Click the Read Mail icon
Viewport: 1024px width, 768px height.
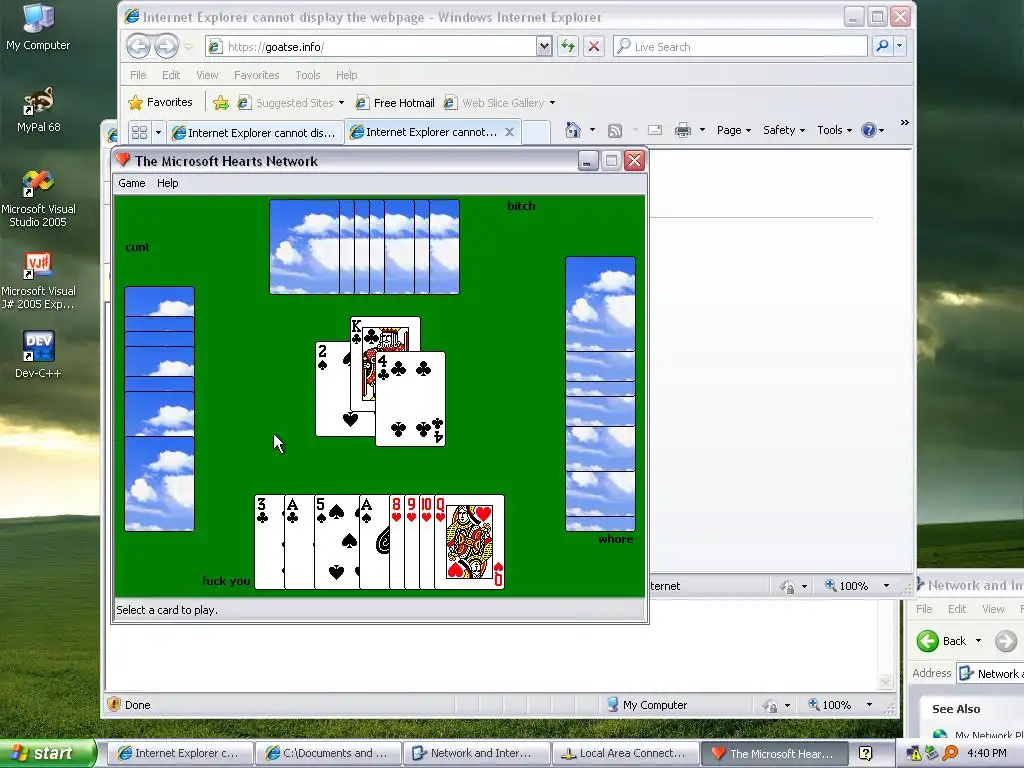click(x=654, y=130)
